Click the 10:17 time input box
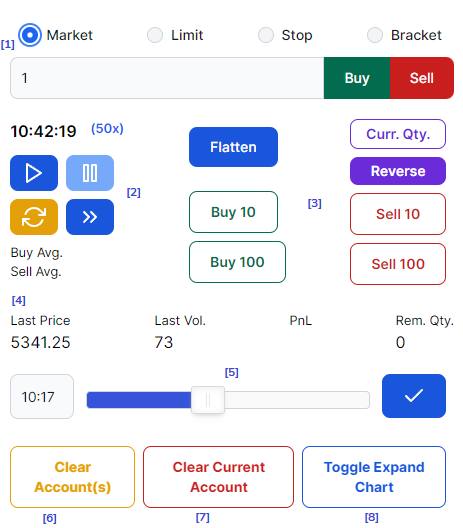Screen dimensions: 463x528 [42, 397]
